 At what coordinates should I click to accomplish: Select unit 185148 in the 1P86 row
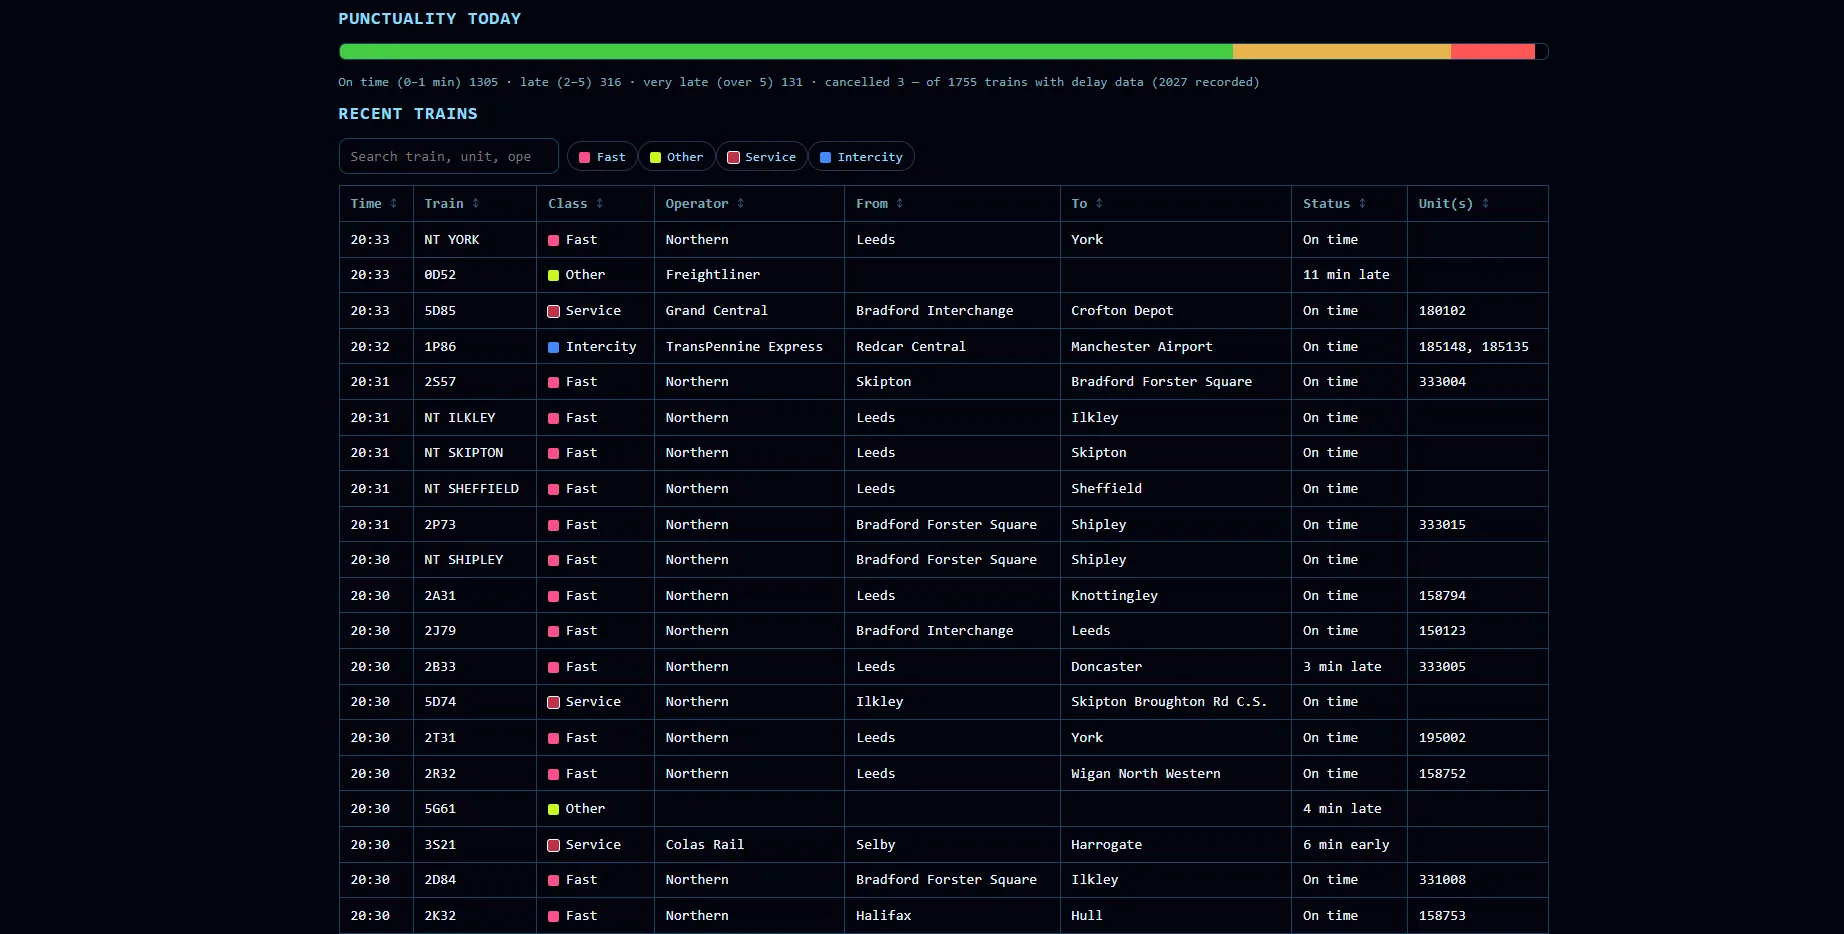[1442, 347]
